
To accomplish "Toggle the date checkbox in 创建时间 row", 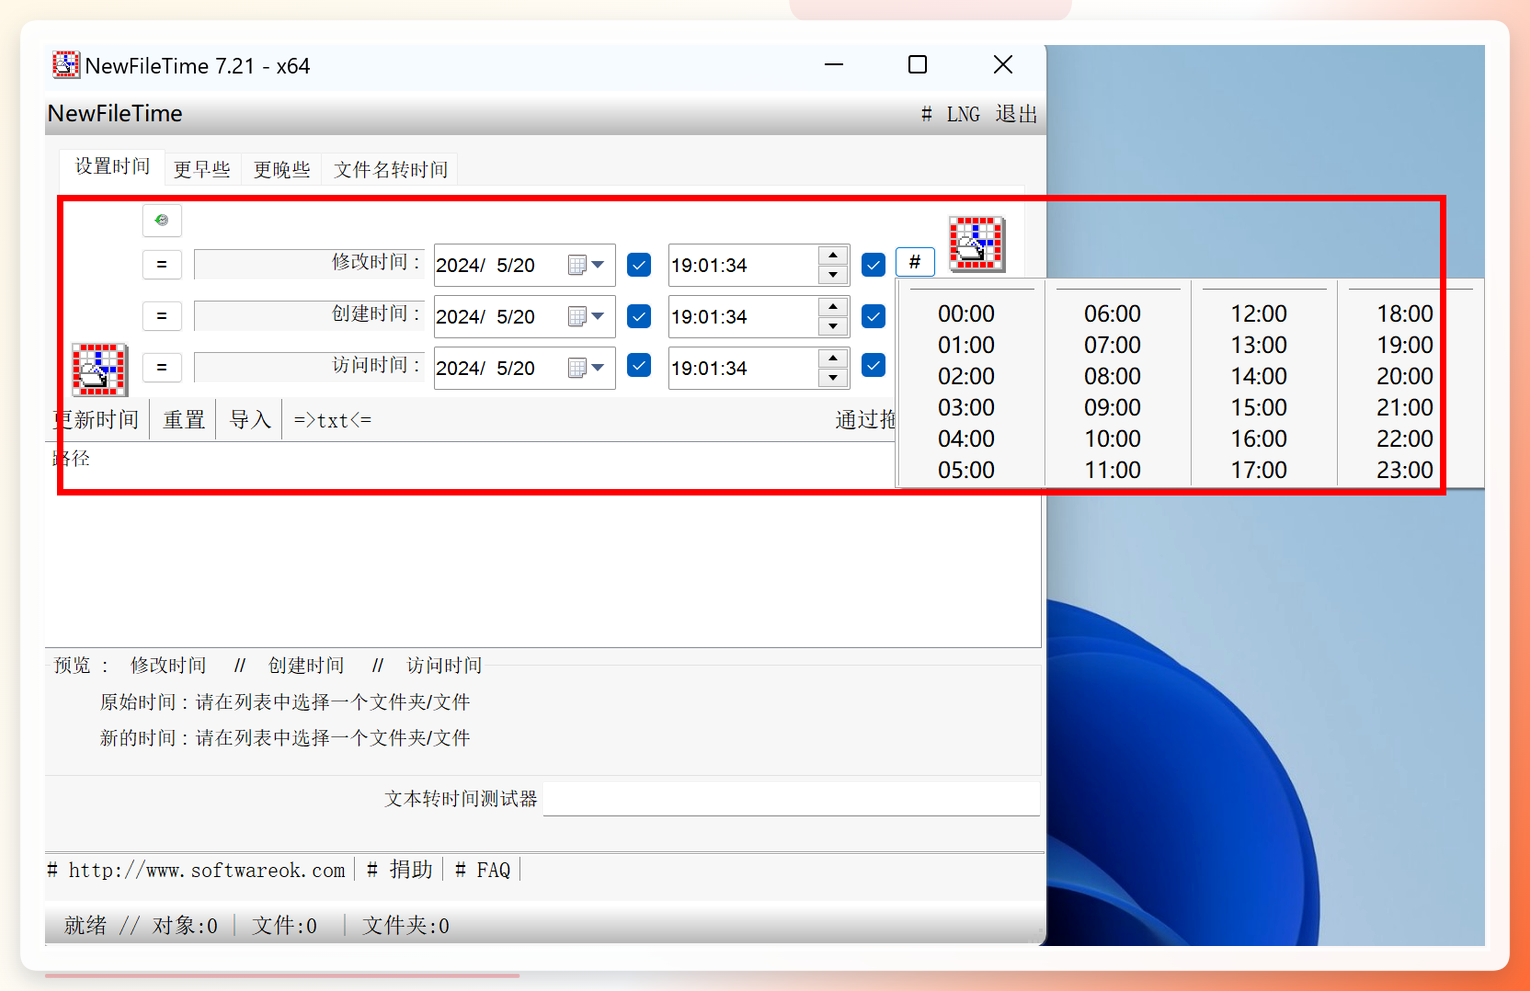I will tap(639, 316).
